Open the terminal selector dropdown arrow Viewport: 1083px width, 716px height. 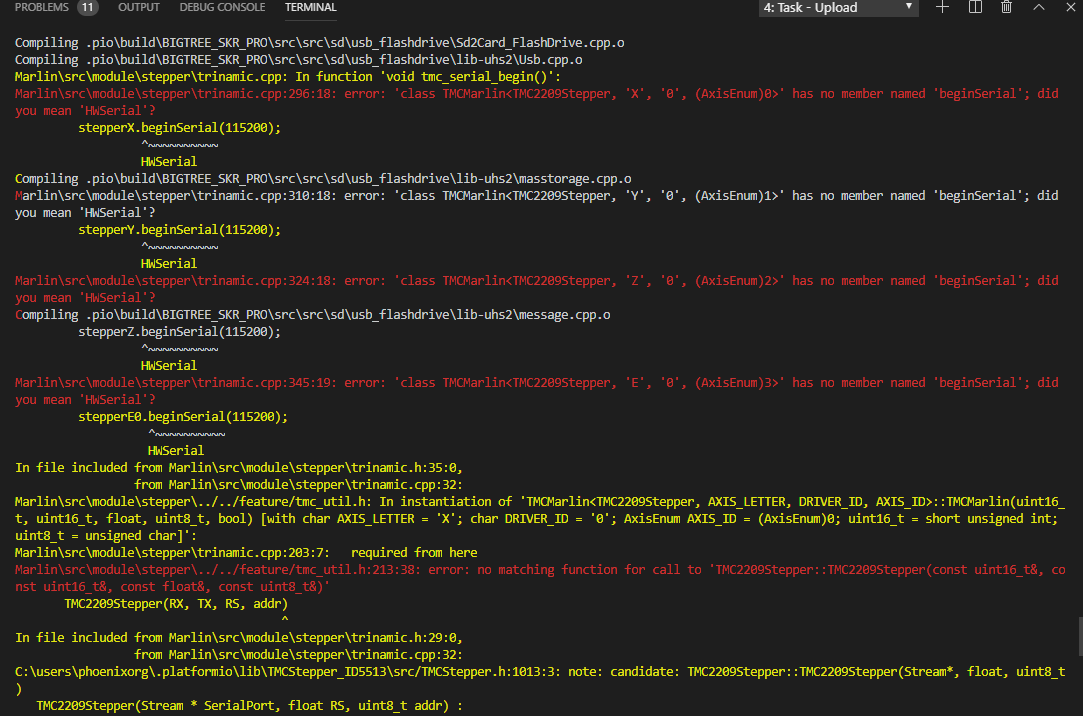point(909,8)
